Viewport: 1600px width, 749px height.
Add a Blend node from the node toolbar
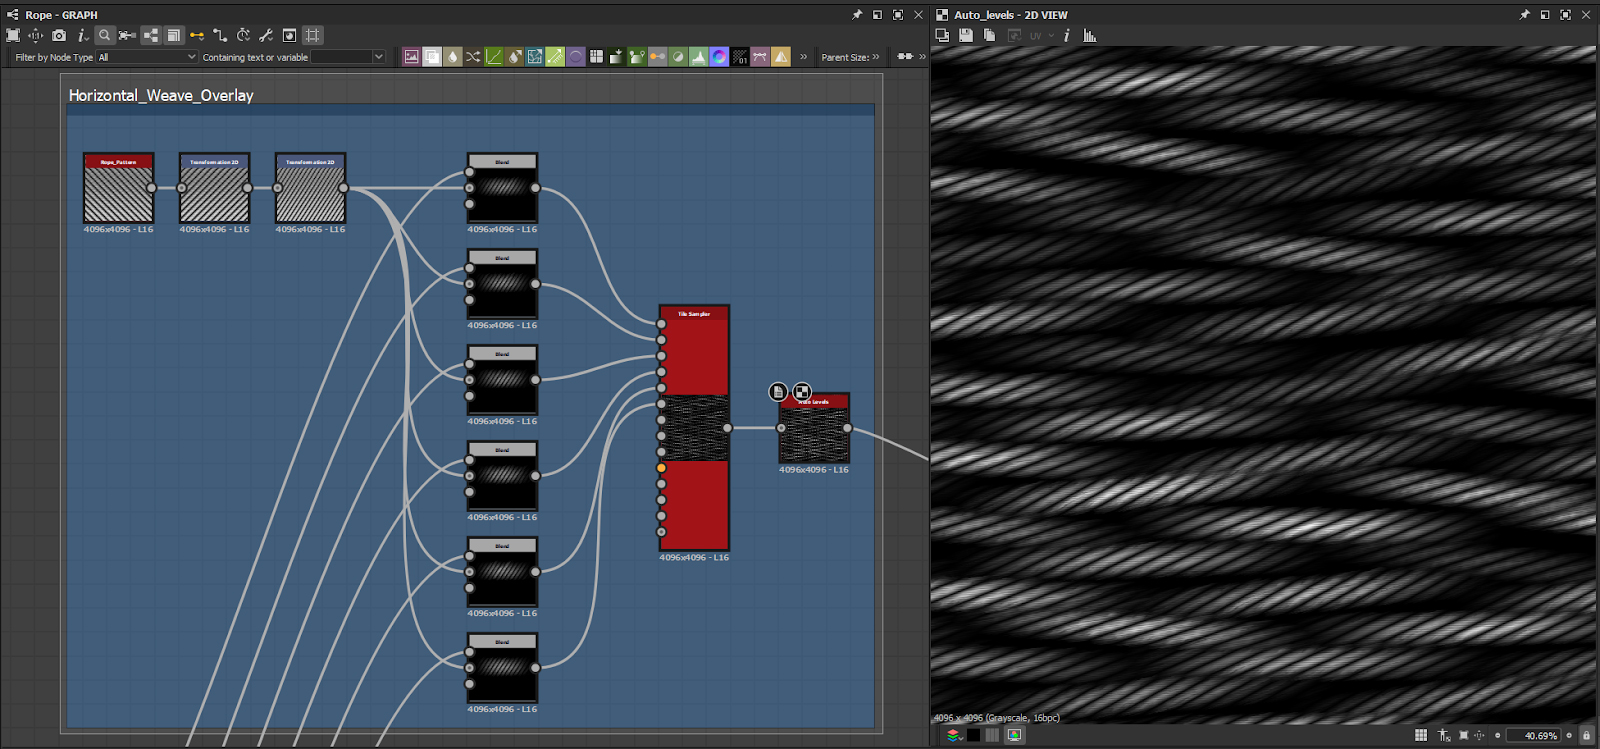(432, 57)
